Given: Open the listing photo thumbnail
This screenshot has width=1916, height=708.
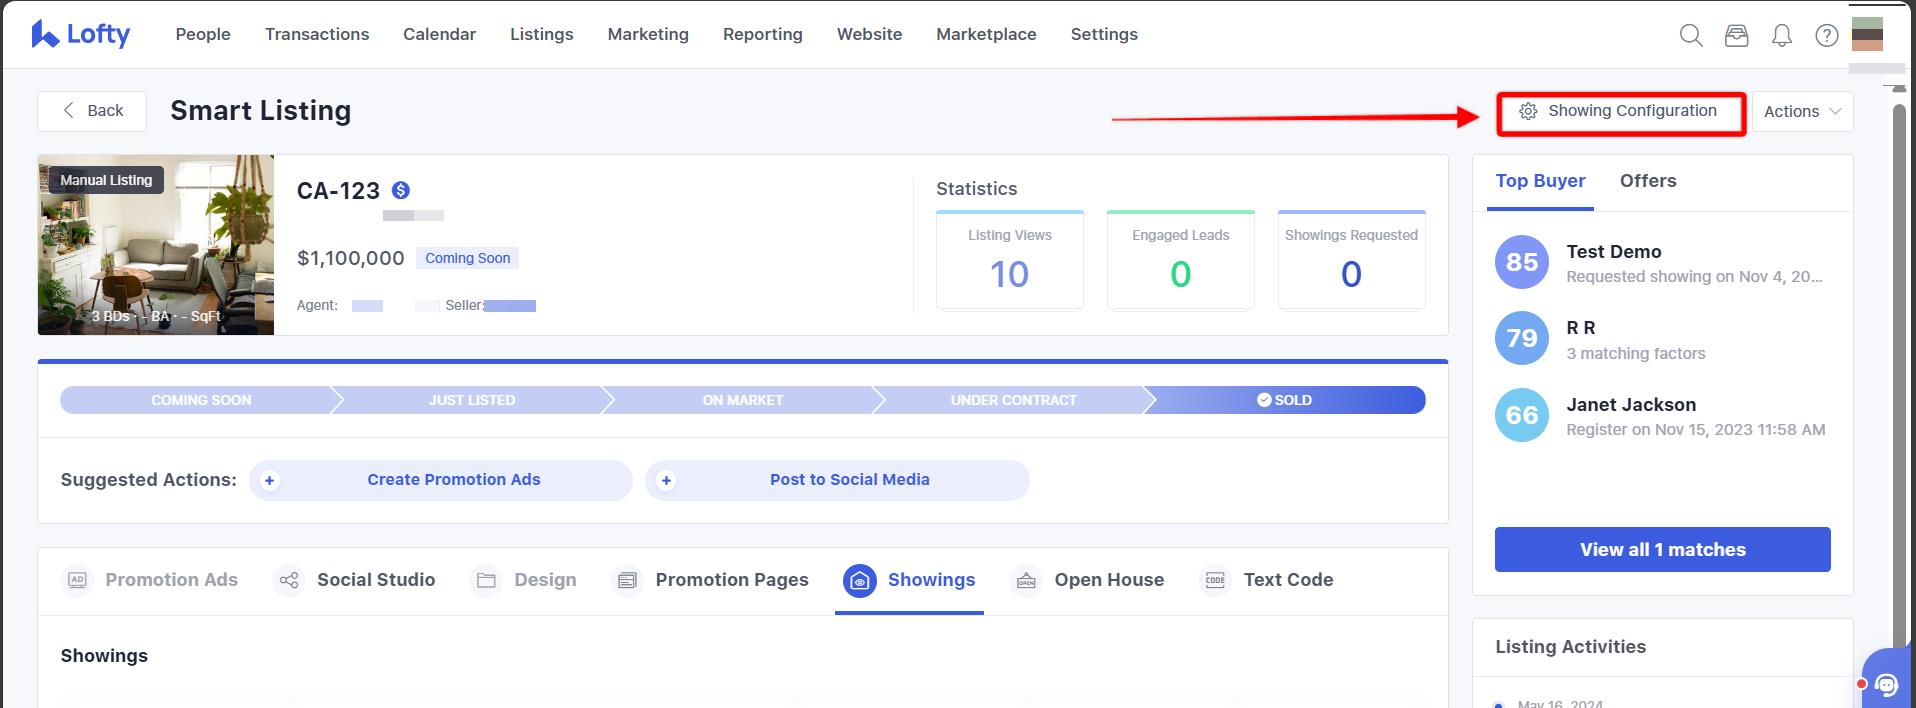Looking at the screenshot, I should pos(156,245).
